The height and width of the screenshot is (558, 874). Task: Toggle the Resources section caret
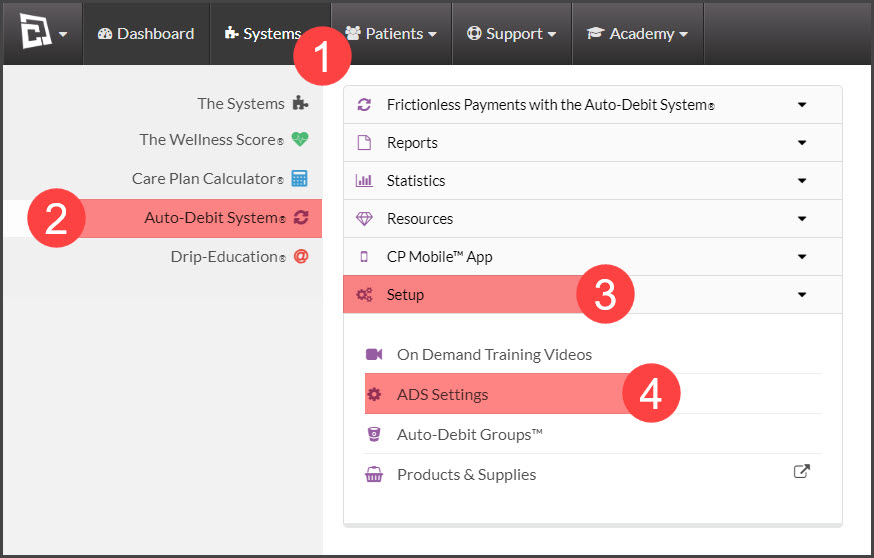pos(802,219)
